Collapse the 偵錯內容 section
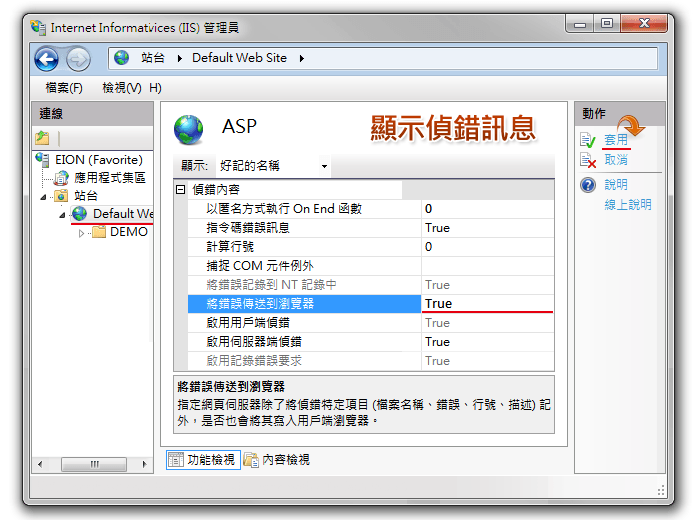This screenshot has width=700, height=520. tap(180, 190)
